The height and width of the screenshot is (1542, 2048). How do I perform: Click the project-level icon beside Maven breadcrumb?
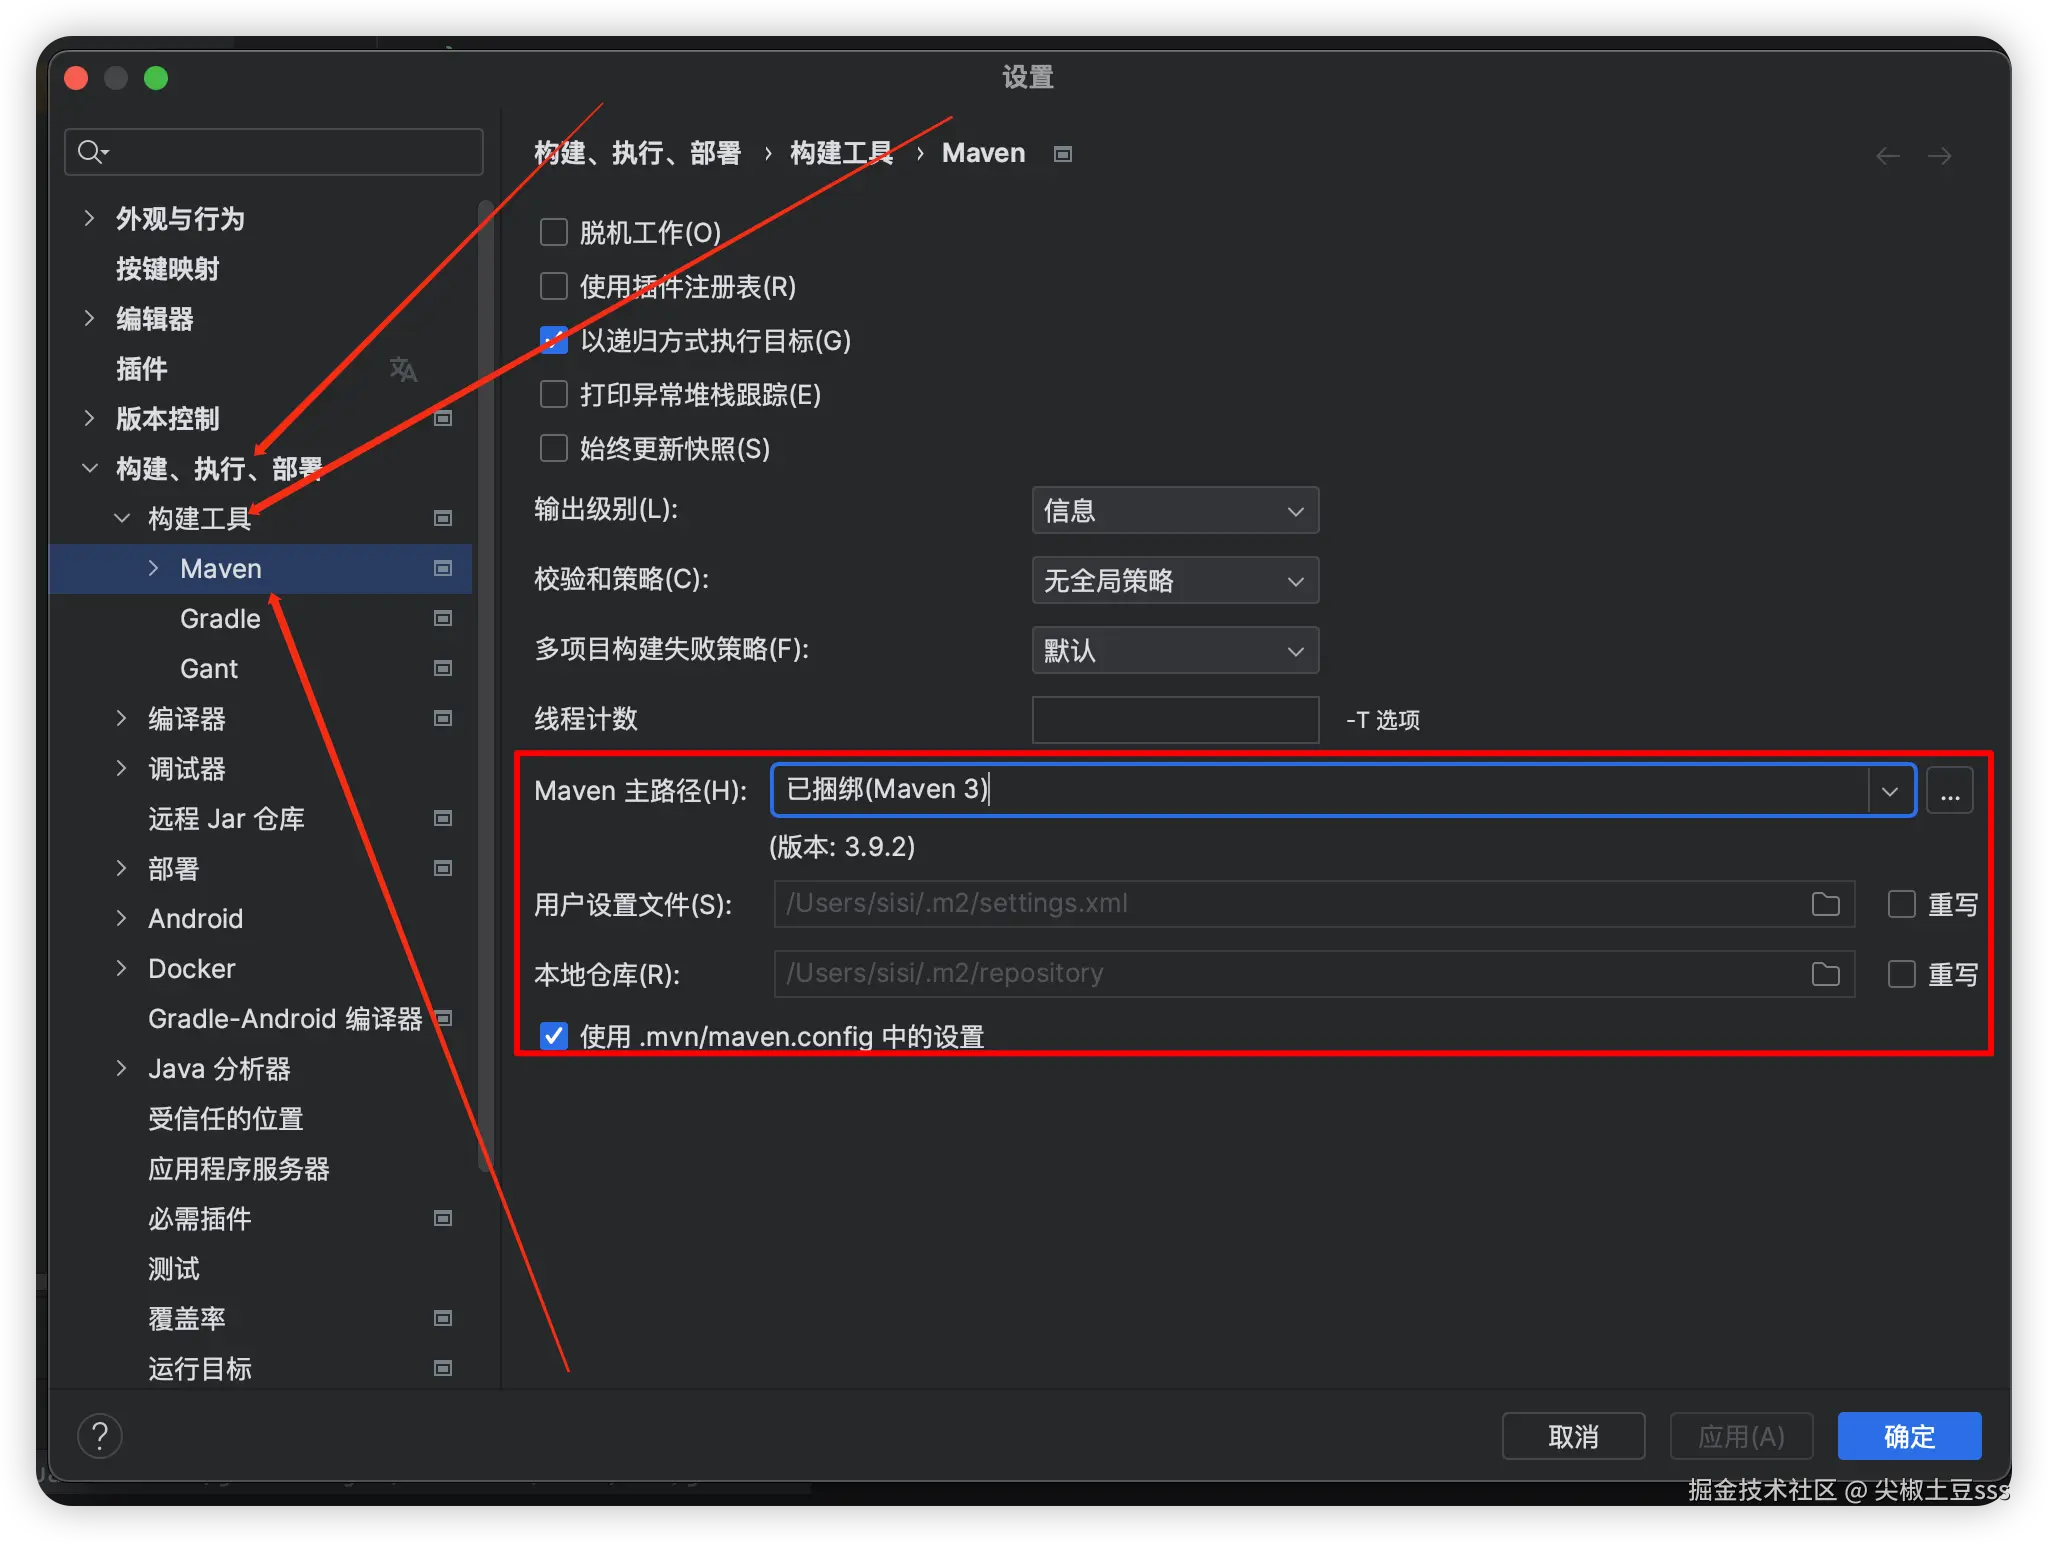coord(1063,154)
